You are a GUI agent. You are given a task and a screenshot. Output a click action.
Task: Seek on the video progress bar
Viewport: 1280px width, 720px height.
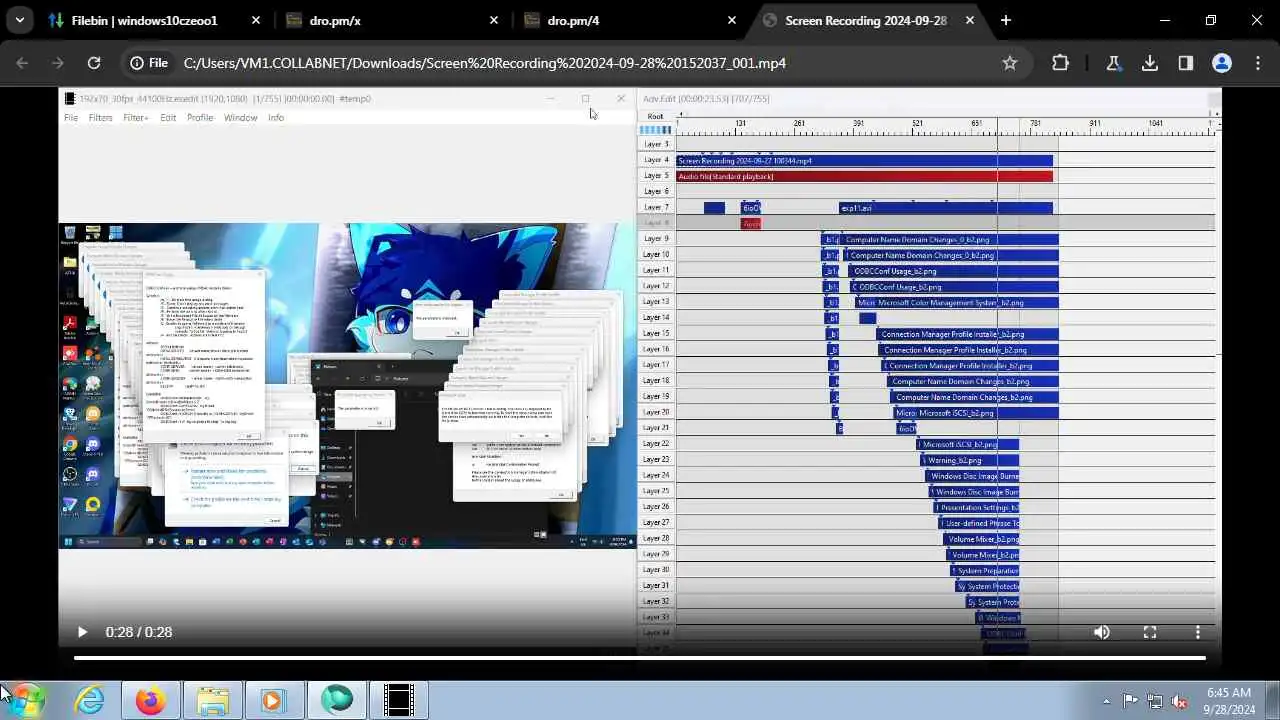tap(640, 658)
